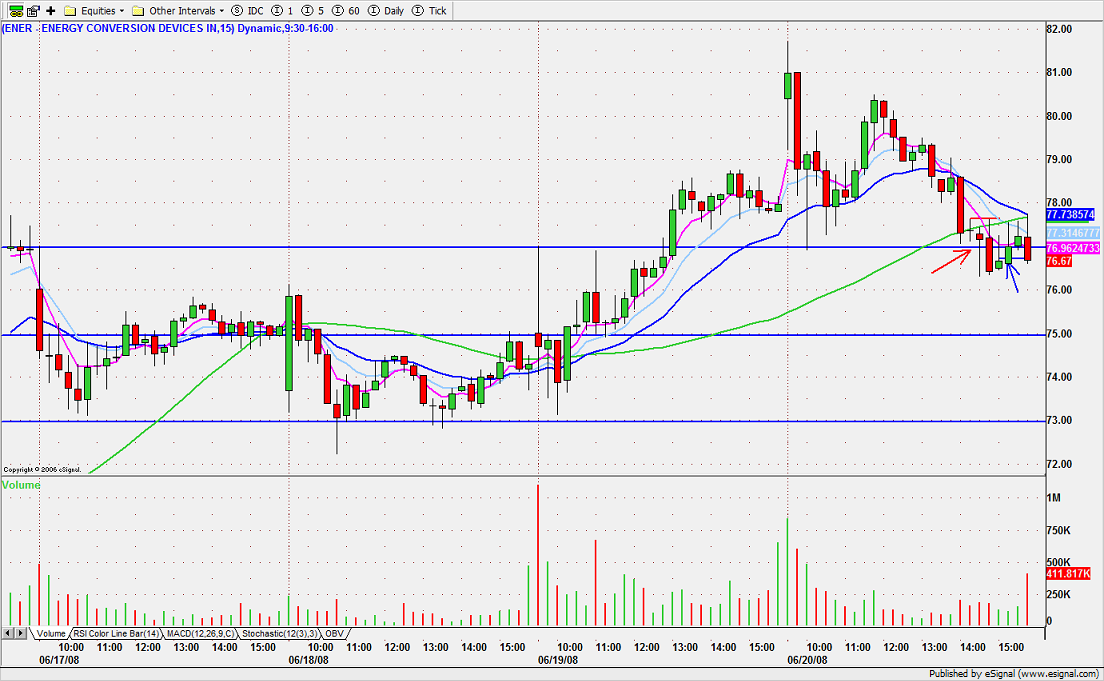The width and height of the screenshot is (1104, 681).
Task: Click the black plus icon in toolbar
Action: click(x=51, y=11)
